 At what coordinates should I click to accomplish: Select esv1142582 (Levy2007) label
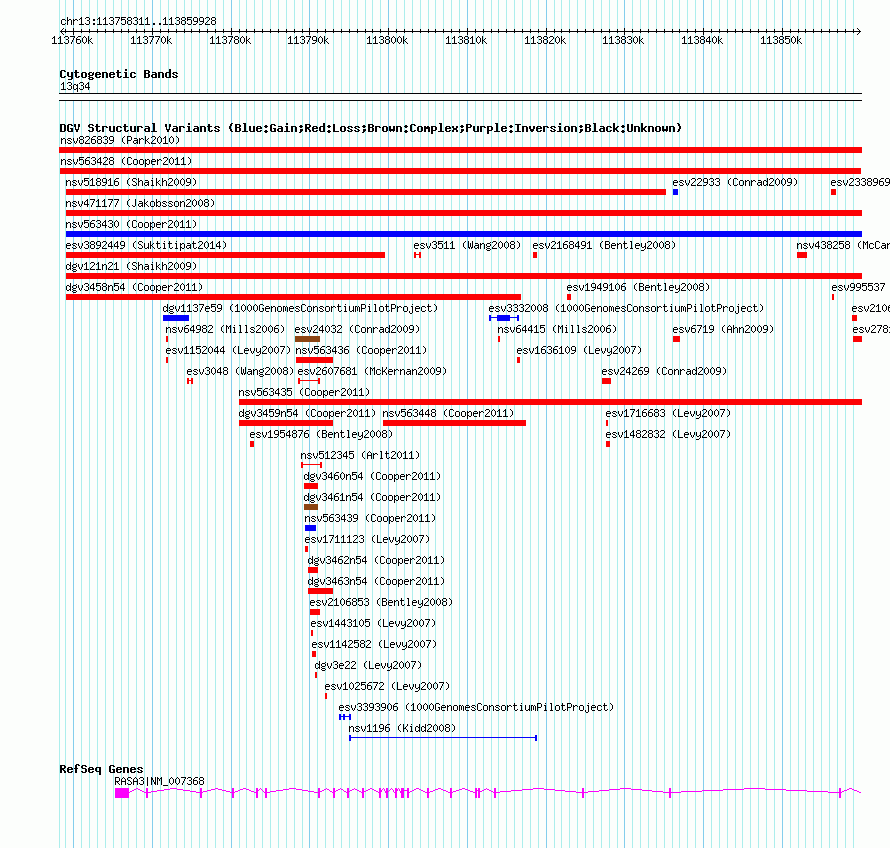[x=374, y=644]
